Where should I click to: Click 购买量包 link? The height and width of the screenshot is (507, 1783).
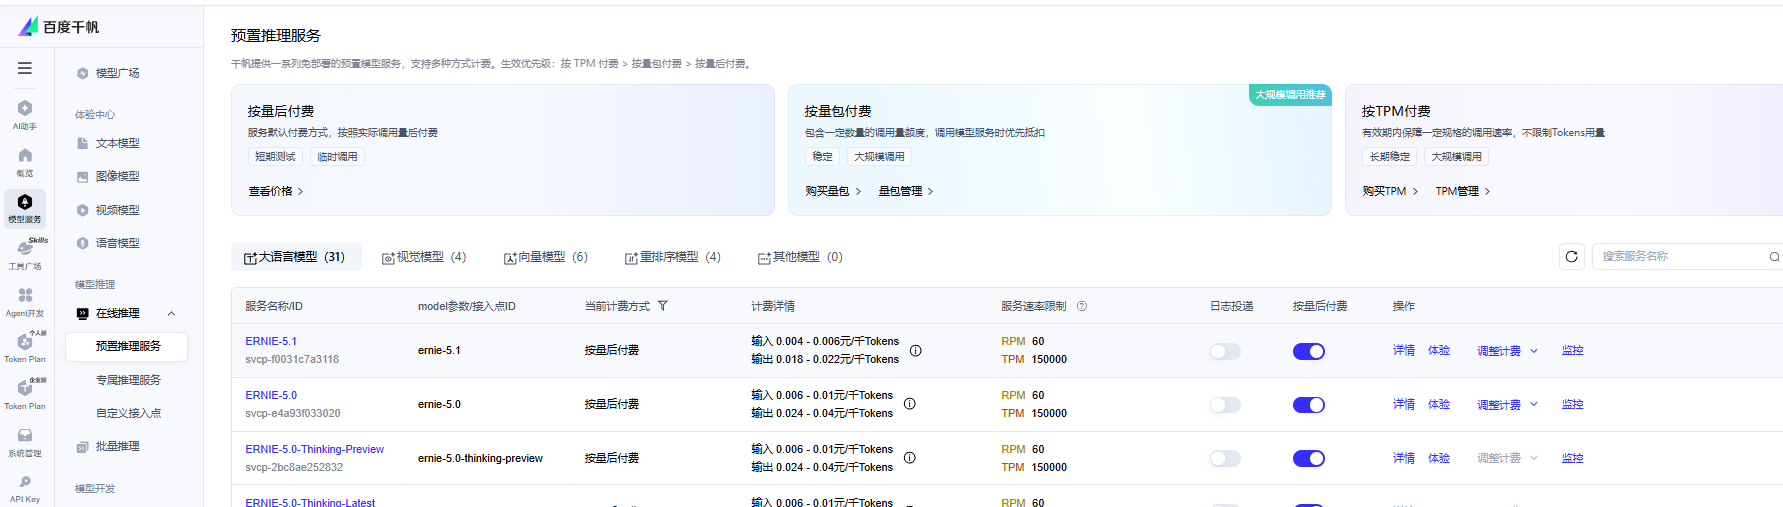tap(832, 191)
